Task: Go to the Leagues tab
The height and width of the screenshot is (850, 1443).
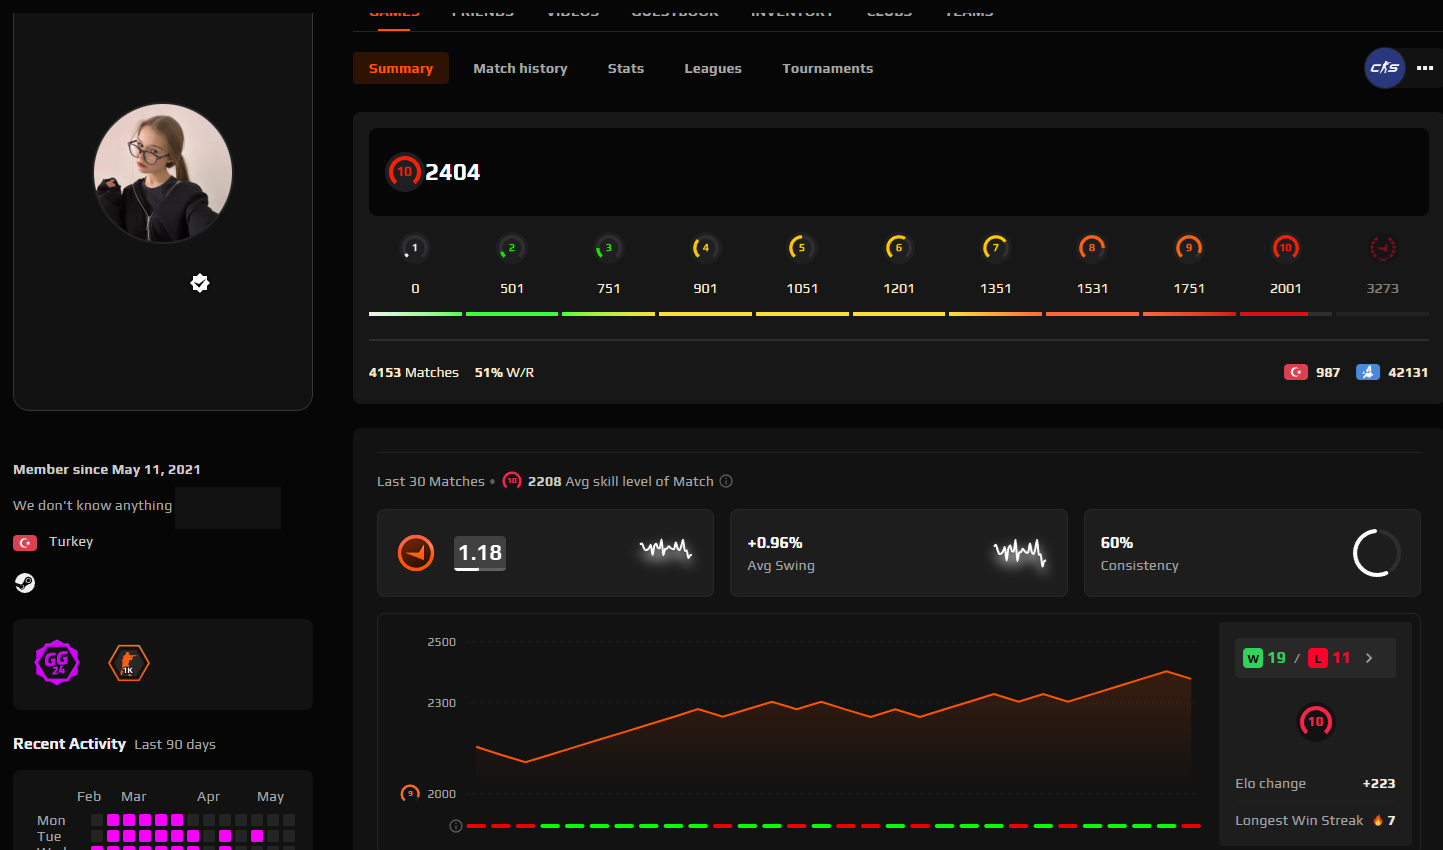Action: [713, 68]
